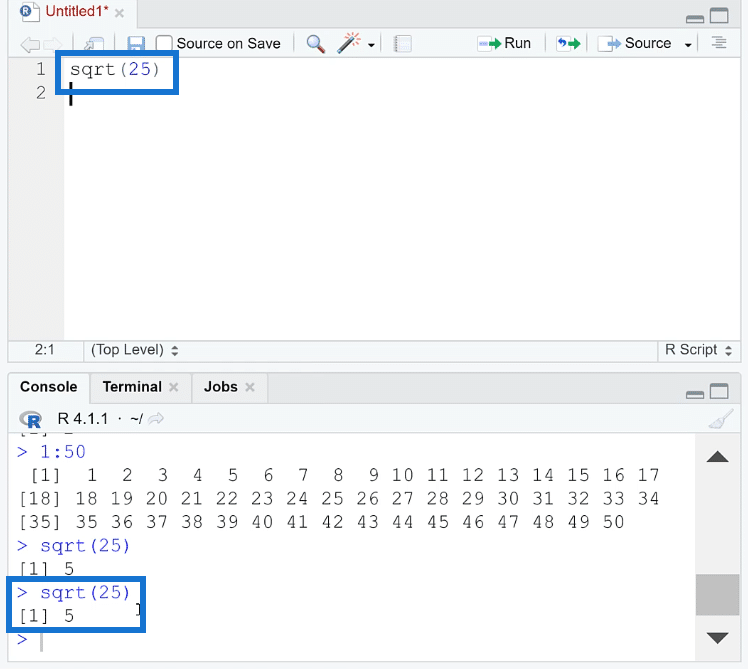The image size is (748, 669).
Task: Enable the Source on Save checkbox
Action: pos(164,43)
